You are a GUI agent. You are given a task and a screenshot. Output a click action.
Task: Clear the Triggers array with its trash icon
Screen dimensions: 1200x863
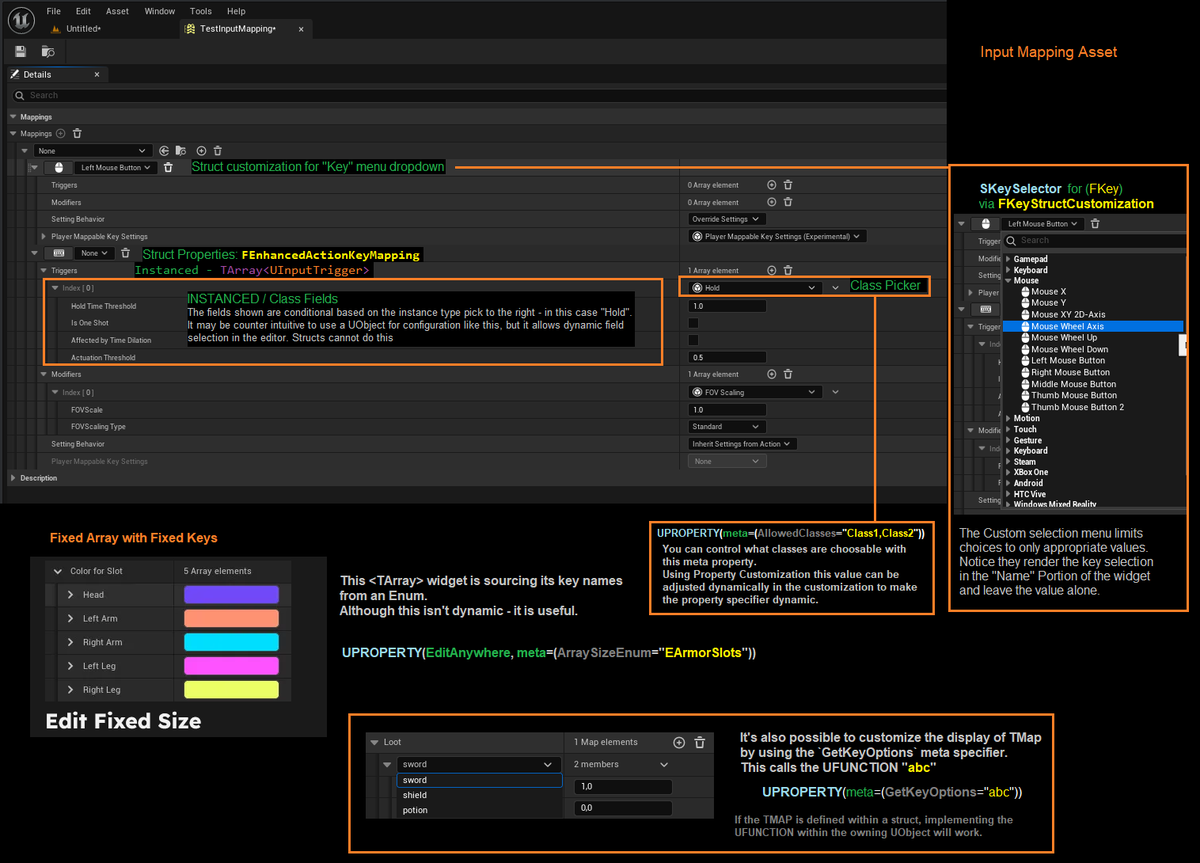788,267
